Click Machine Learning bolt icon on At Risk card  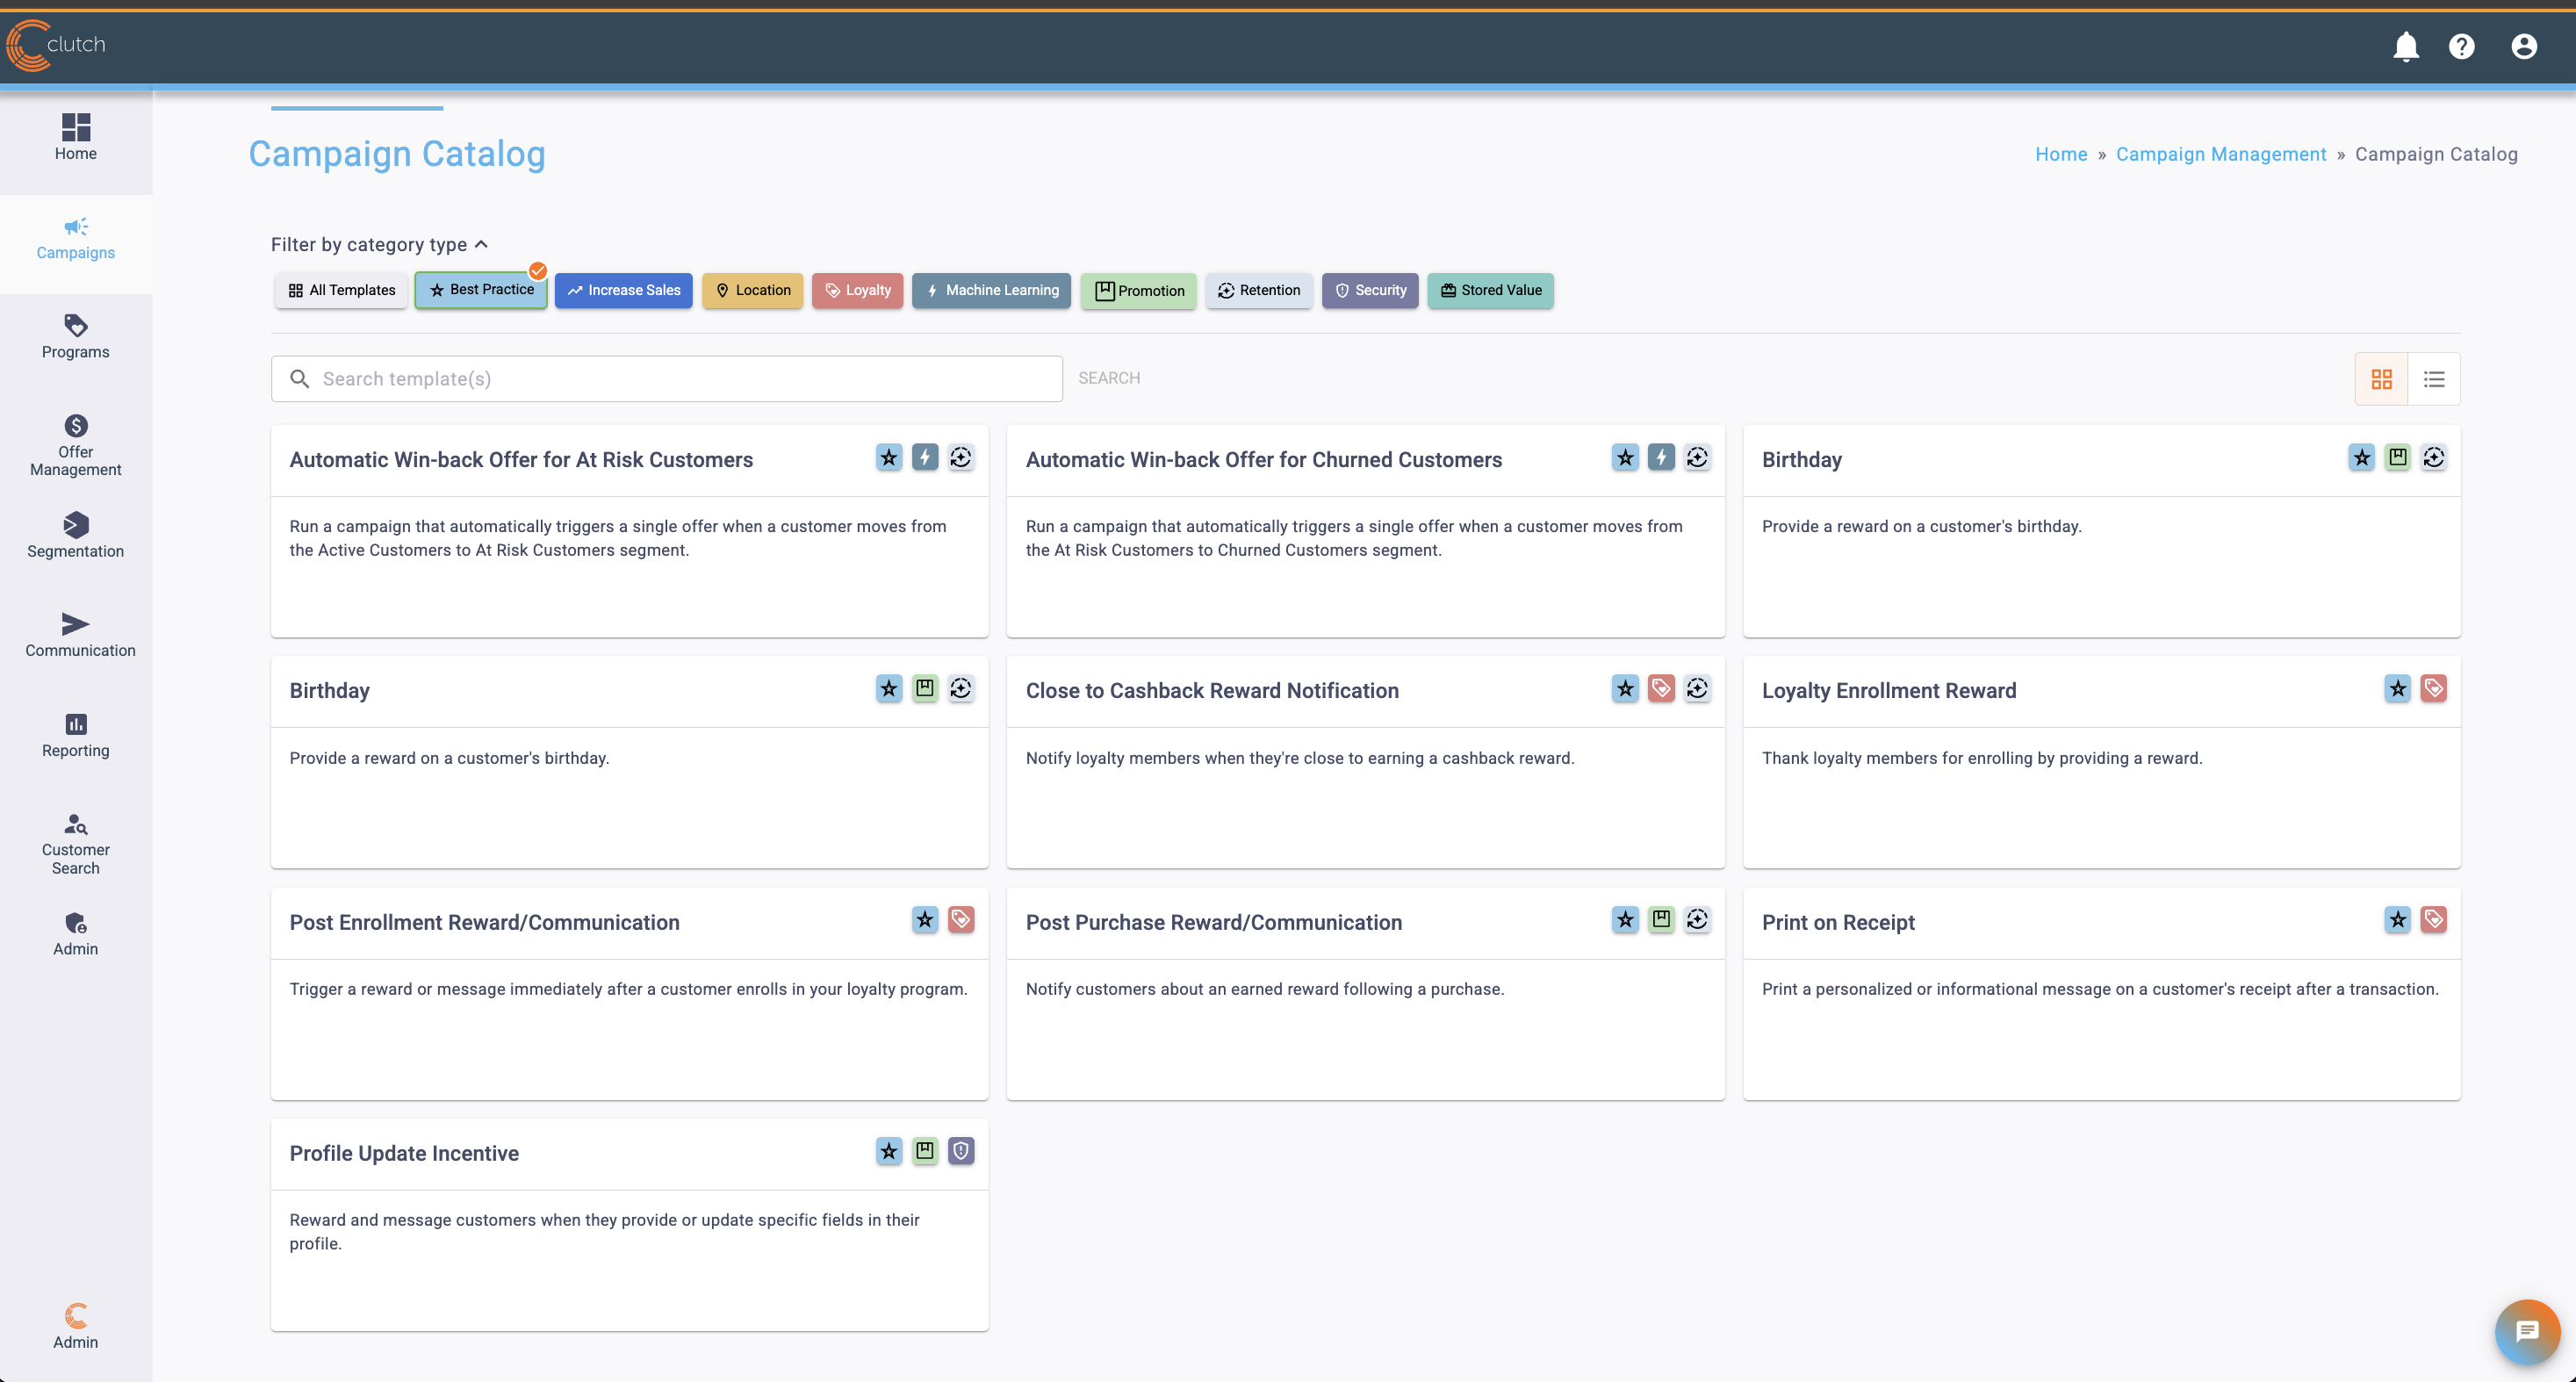click(x=924, y=458)
